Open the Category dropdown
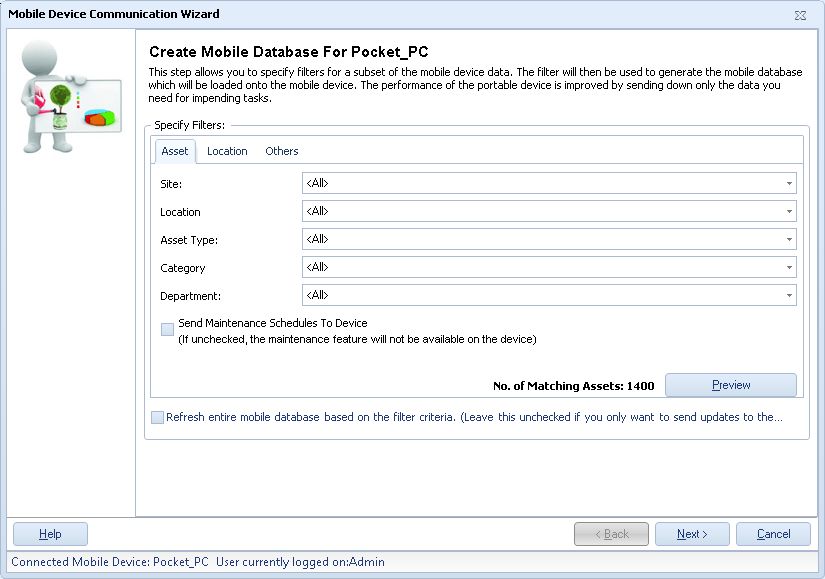The width and height of the screenshot is (825, 579). [789, 268]
